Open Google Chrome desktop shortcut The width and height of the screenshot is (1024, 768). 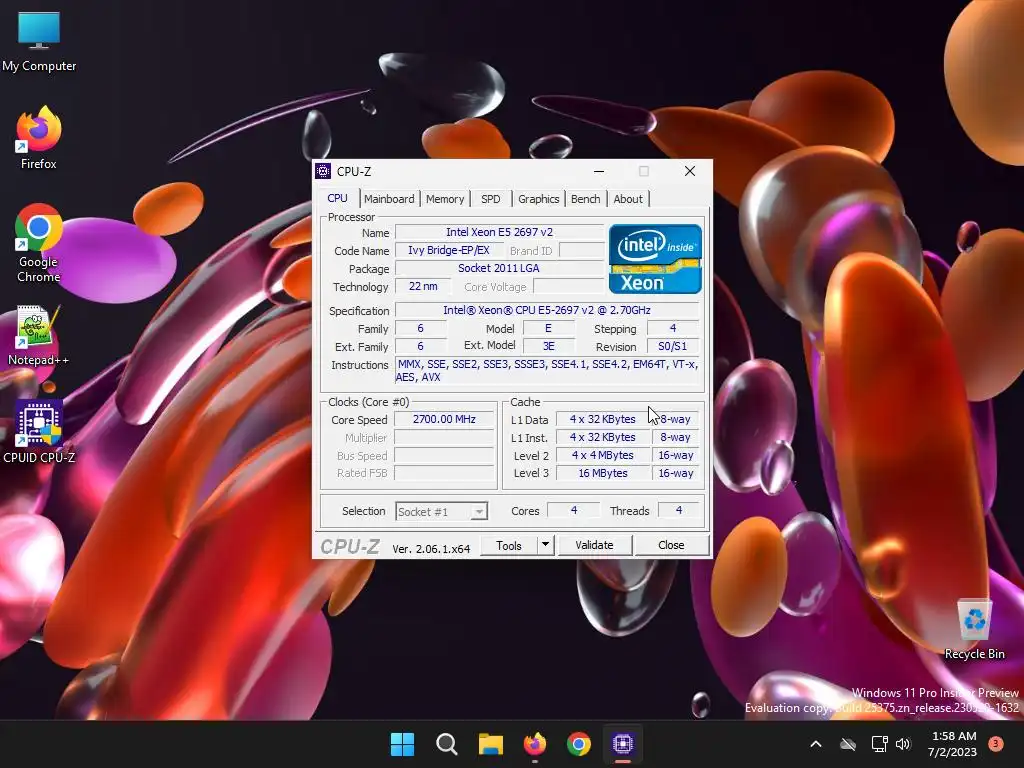click(x=39, y=243)
